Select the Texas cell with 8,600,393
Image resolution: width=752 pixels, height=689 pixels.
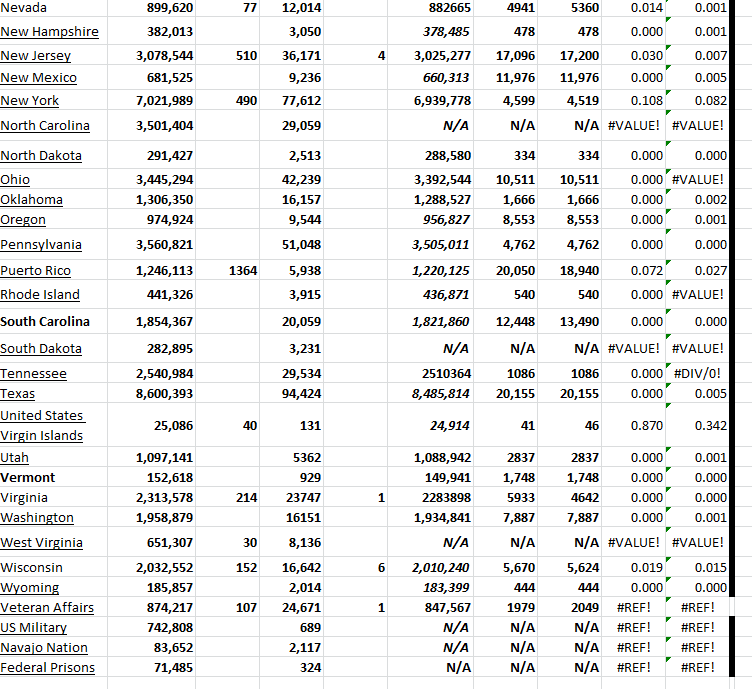pyautogui.click(x=164, y=394)
